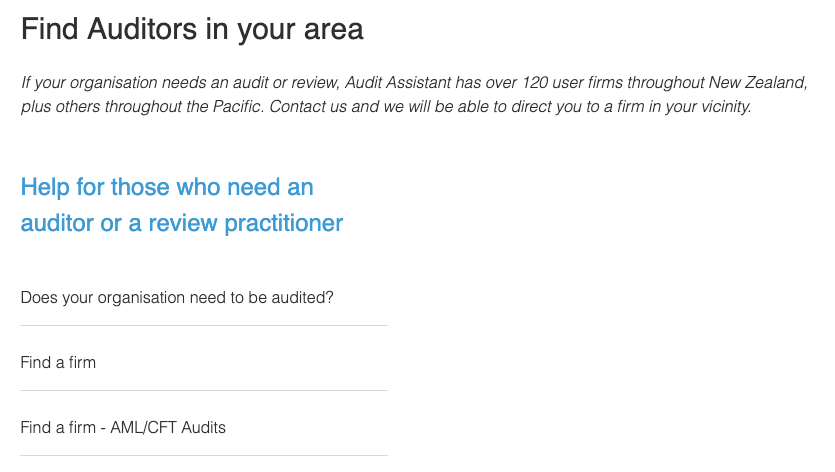Click divider line below "Find a firm"
835x472 pixels.
(x=204, y=390)
